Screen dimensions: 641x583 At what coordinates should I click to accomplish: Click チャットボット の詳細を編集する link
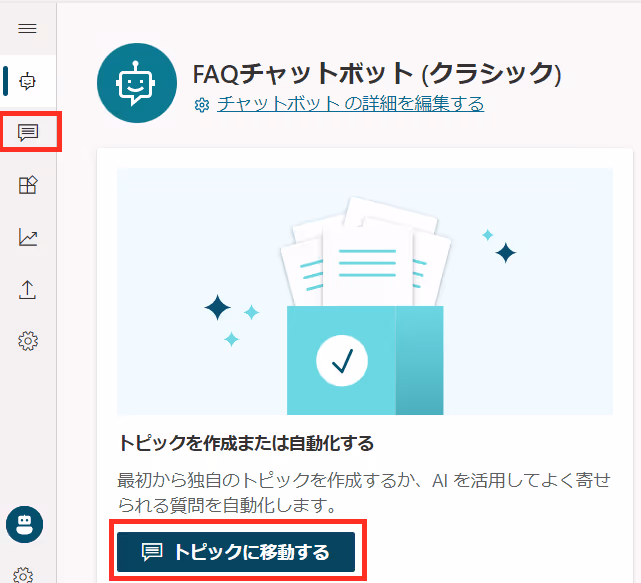pos(350,104)
